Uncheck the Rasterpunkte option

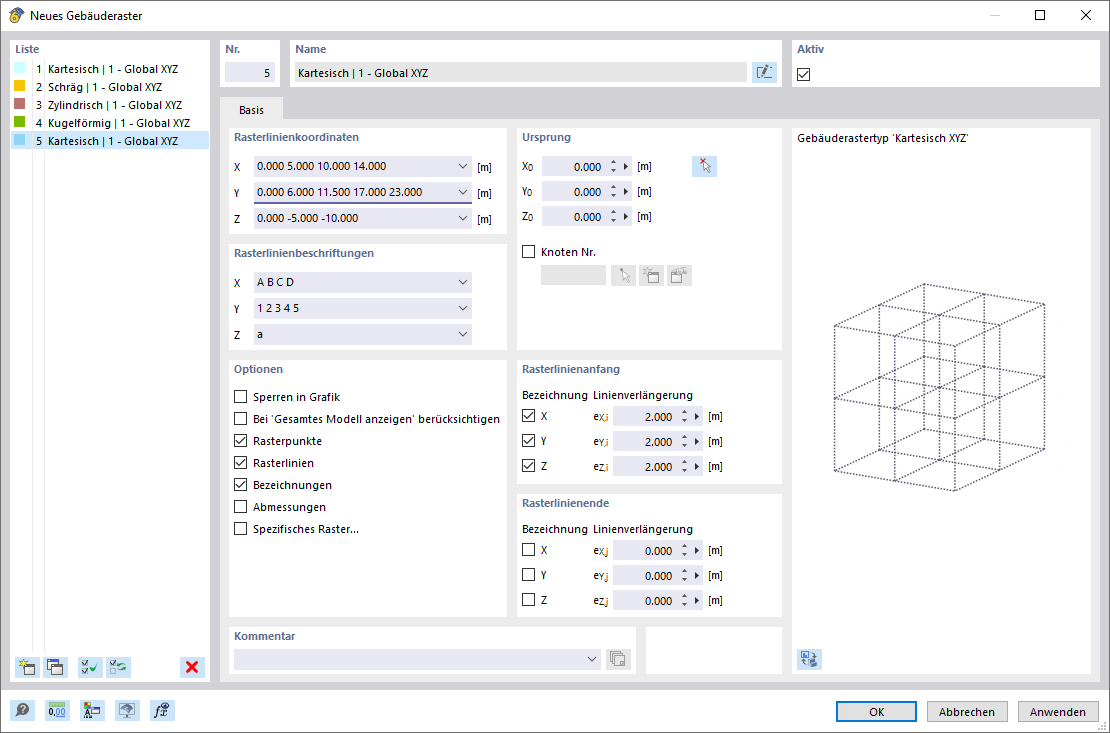pos(241,441)
